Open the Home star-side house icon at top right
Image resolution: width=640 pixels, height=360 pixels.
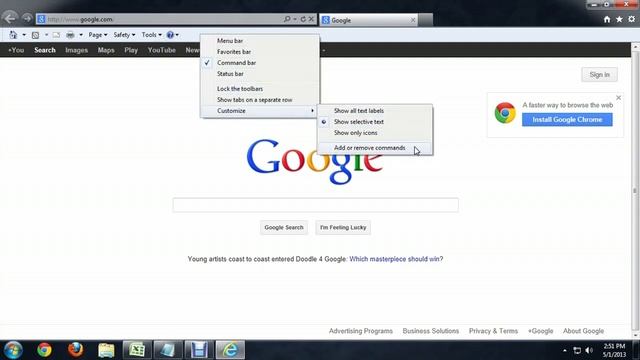(607, 19)
